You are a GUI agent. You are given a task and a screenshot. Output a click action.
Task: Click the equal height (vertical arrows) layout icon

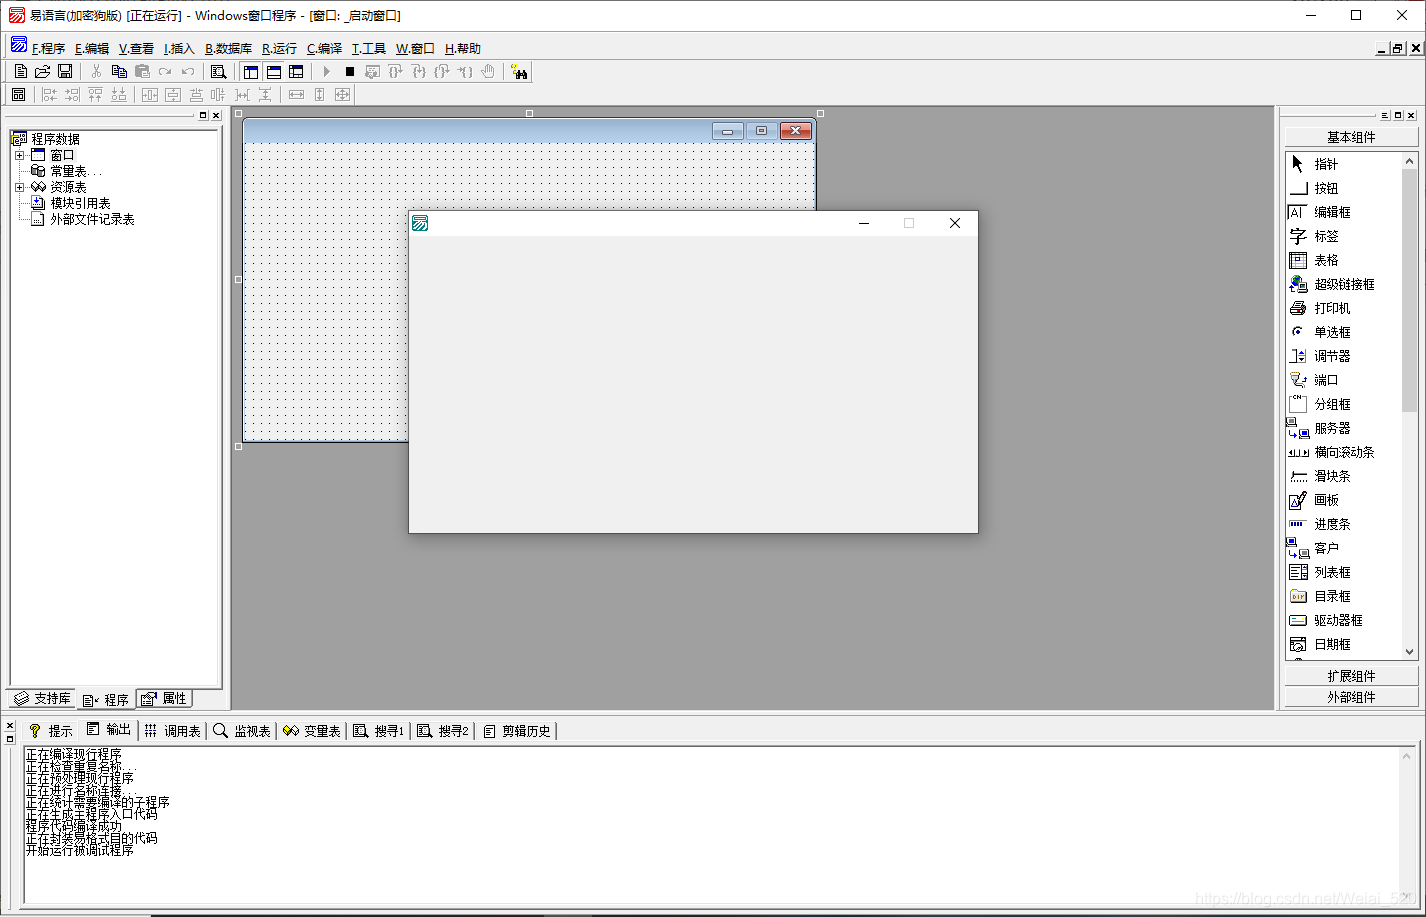pyautogui.click(x=319, y=95)
